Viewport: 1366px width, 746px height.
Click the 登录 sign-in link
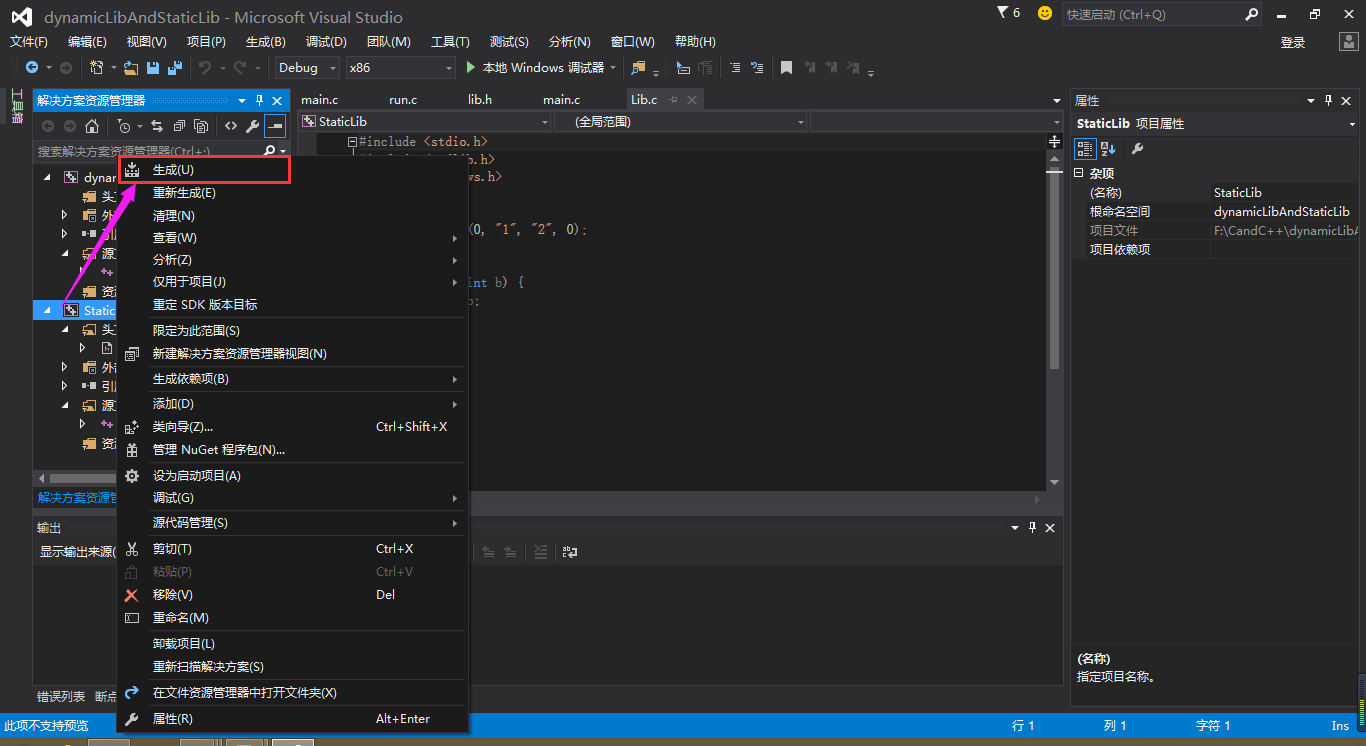(1293, 42)
